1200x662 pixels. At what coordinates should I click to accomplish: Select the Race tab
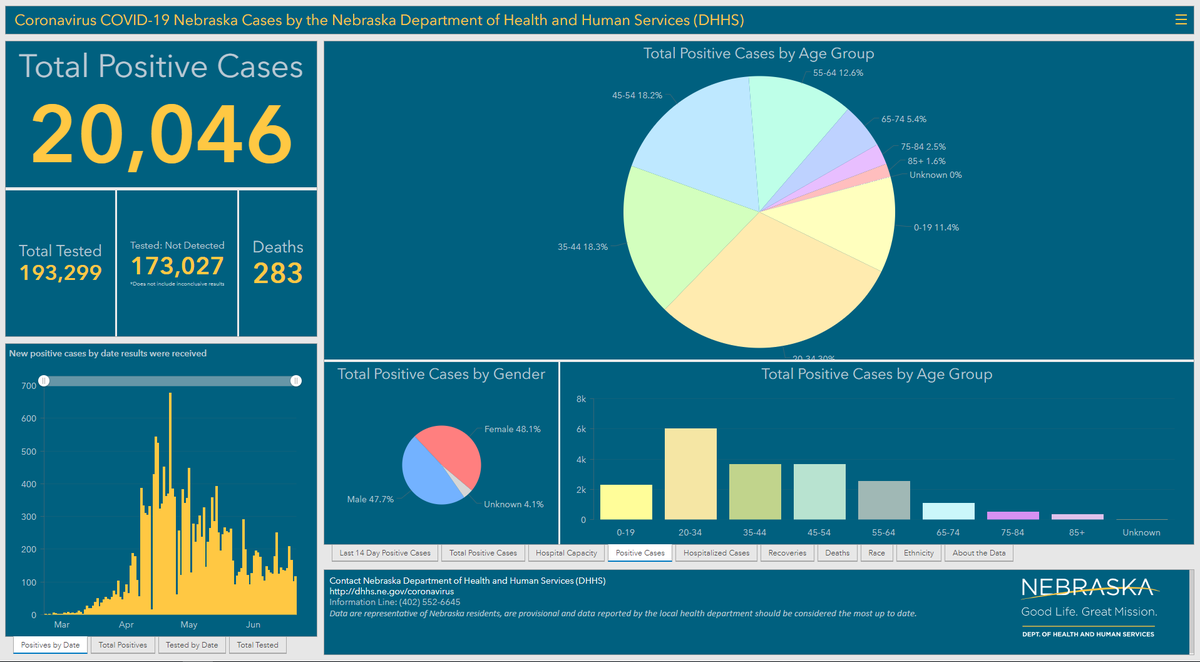pyautogui.click(x=877, y=553)
